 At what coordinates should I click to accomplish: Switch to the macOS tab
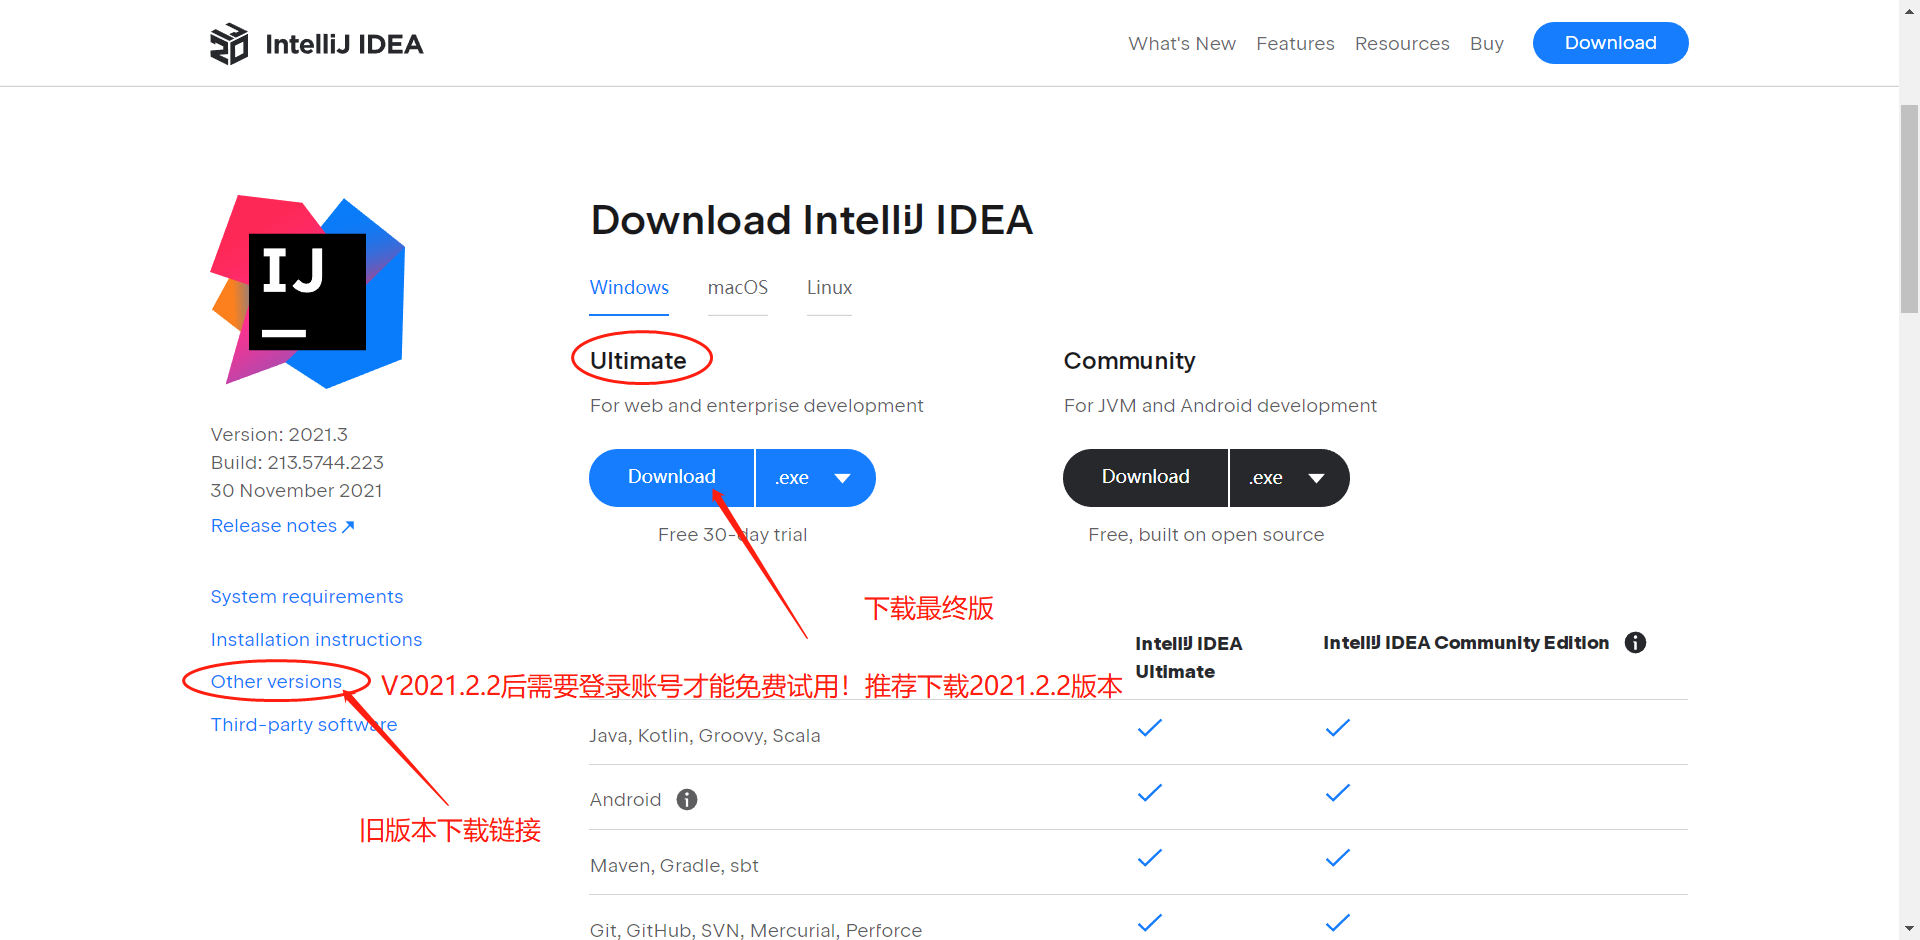[737, 287]
